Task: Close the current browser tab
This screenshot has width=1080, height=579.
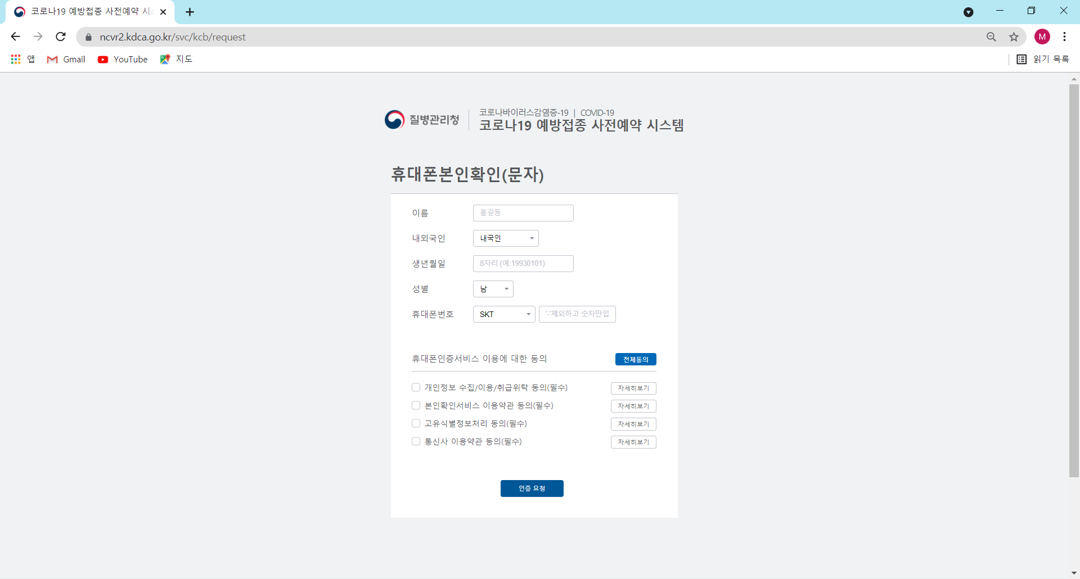Action: tap(163, 12)
